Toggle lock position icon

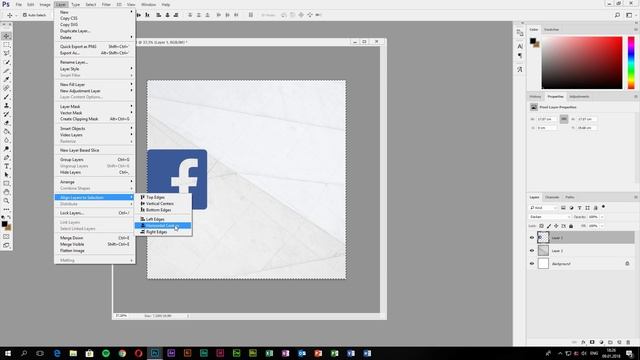click(x=556, y=226)
